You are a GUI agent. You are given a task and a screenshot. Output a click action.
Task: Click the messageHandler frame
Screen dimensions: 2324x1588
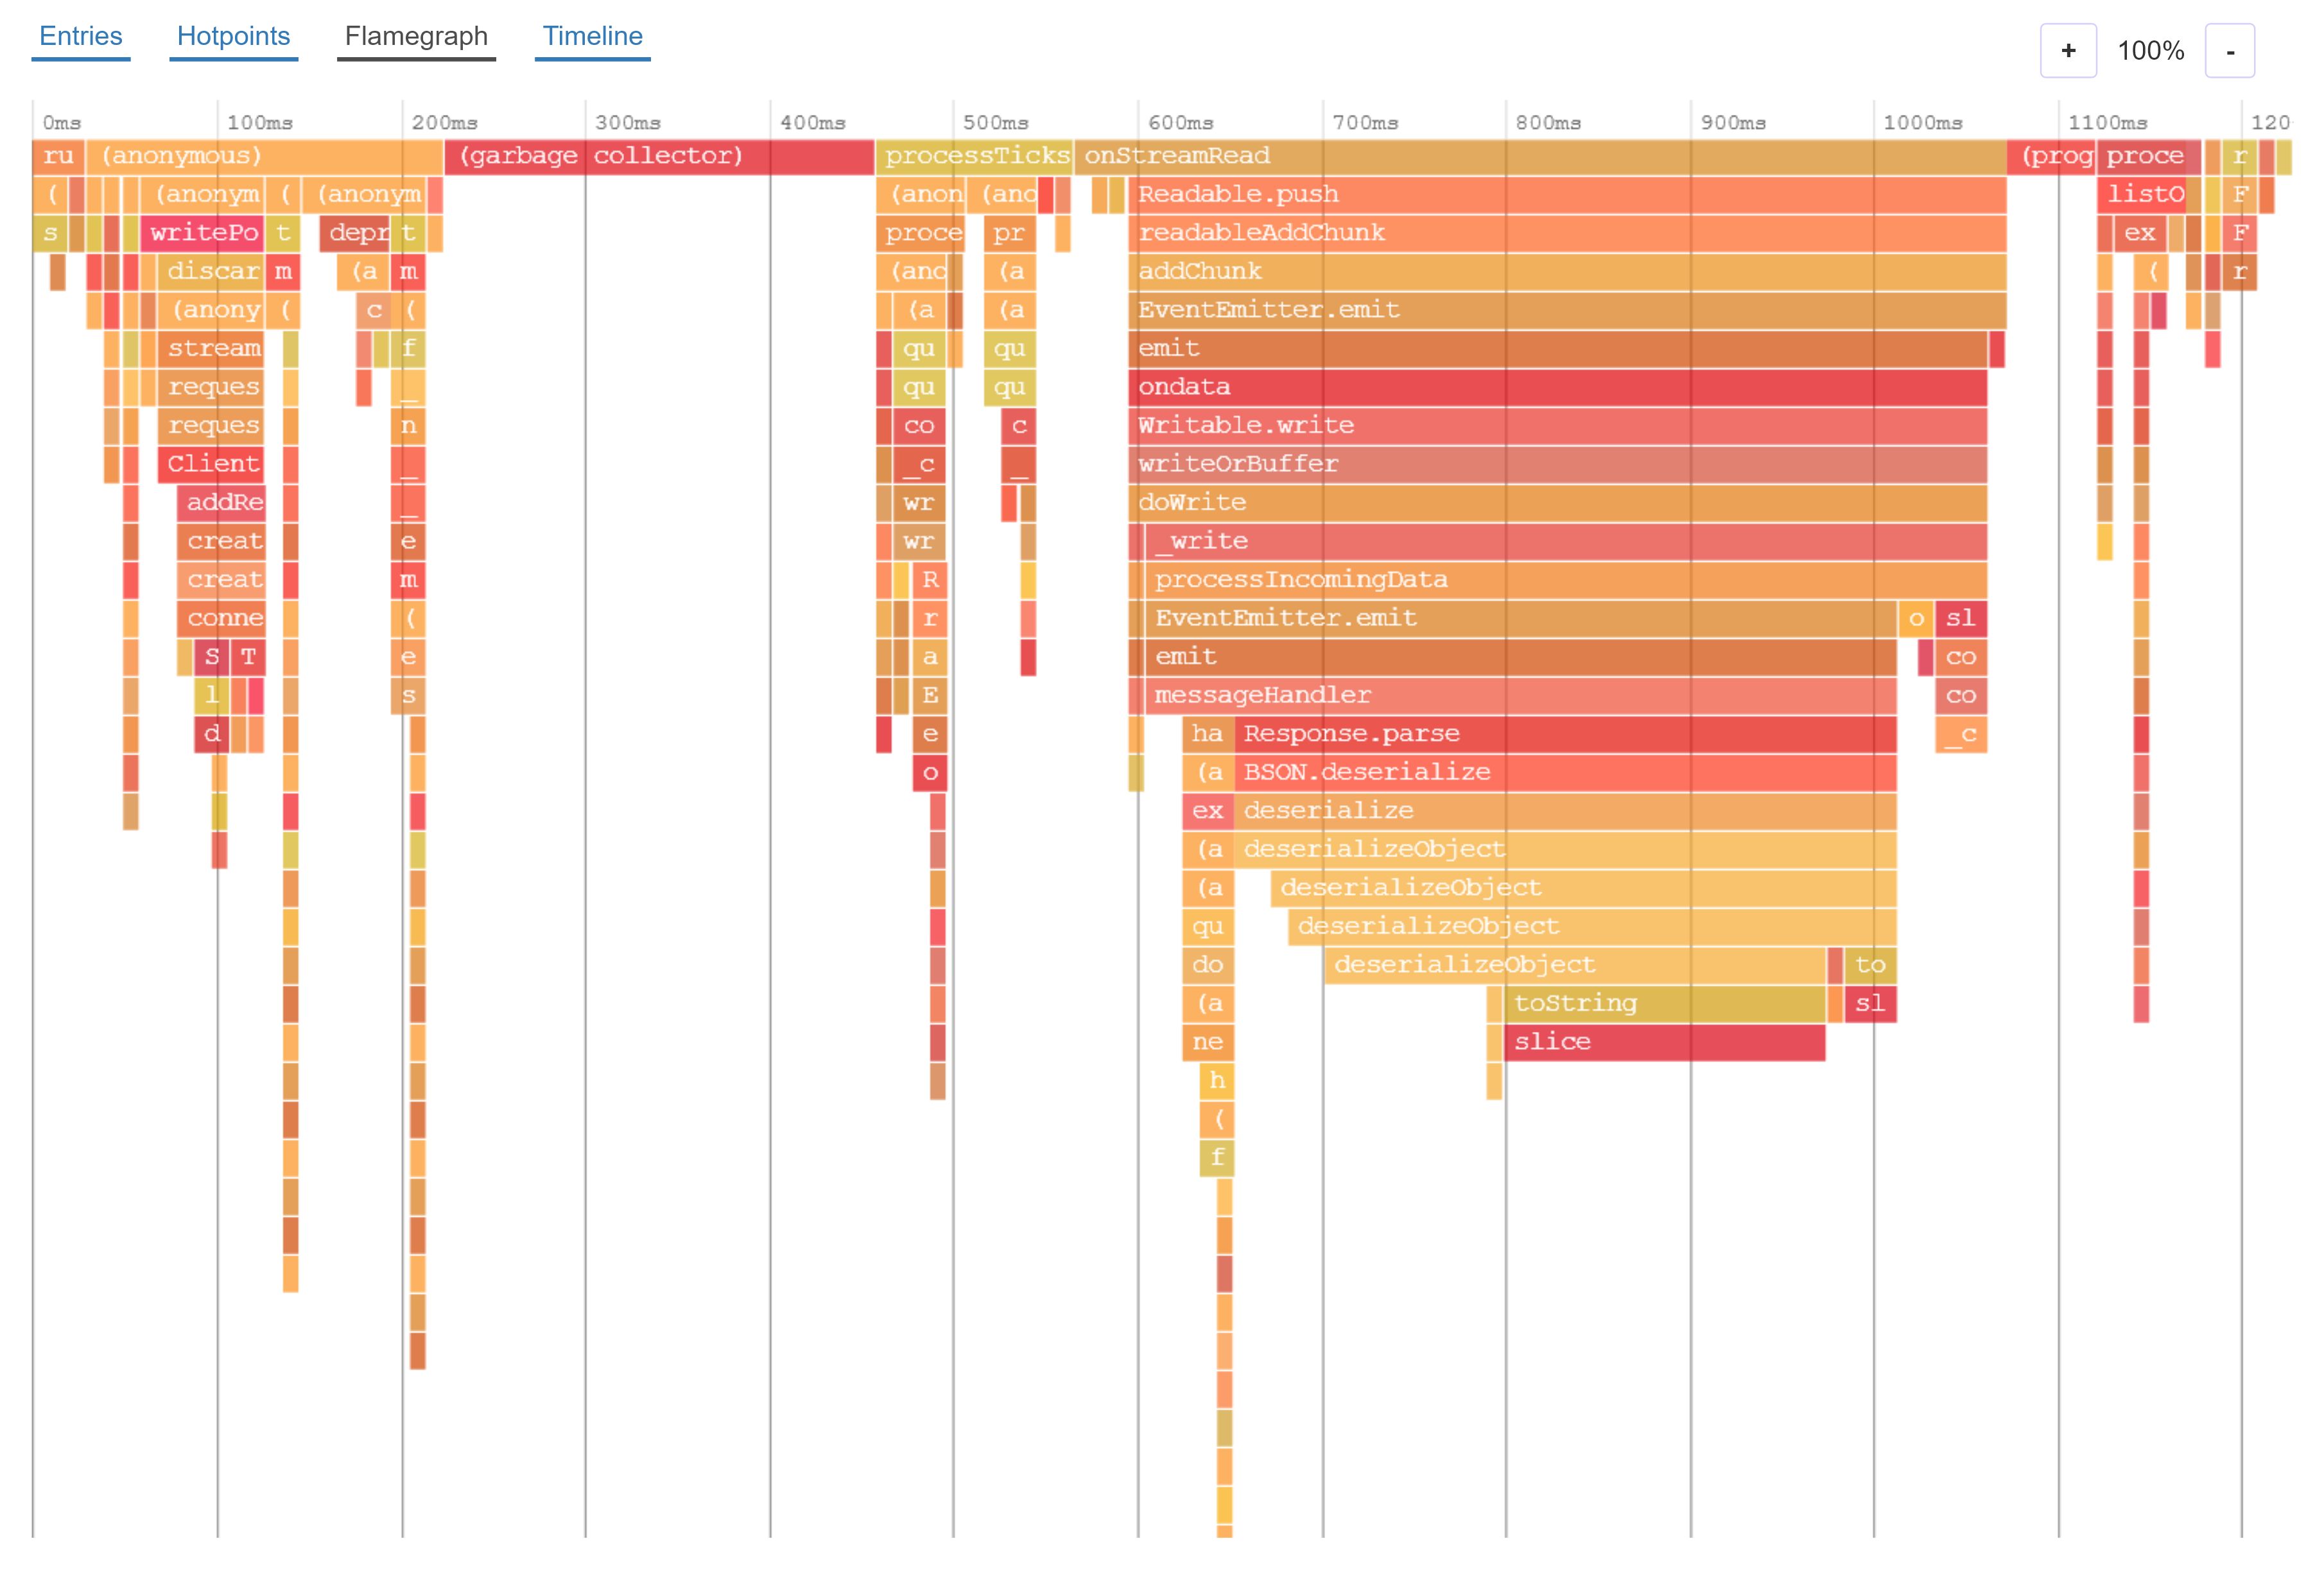(x=1520, y=696)
